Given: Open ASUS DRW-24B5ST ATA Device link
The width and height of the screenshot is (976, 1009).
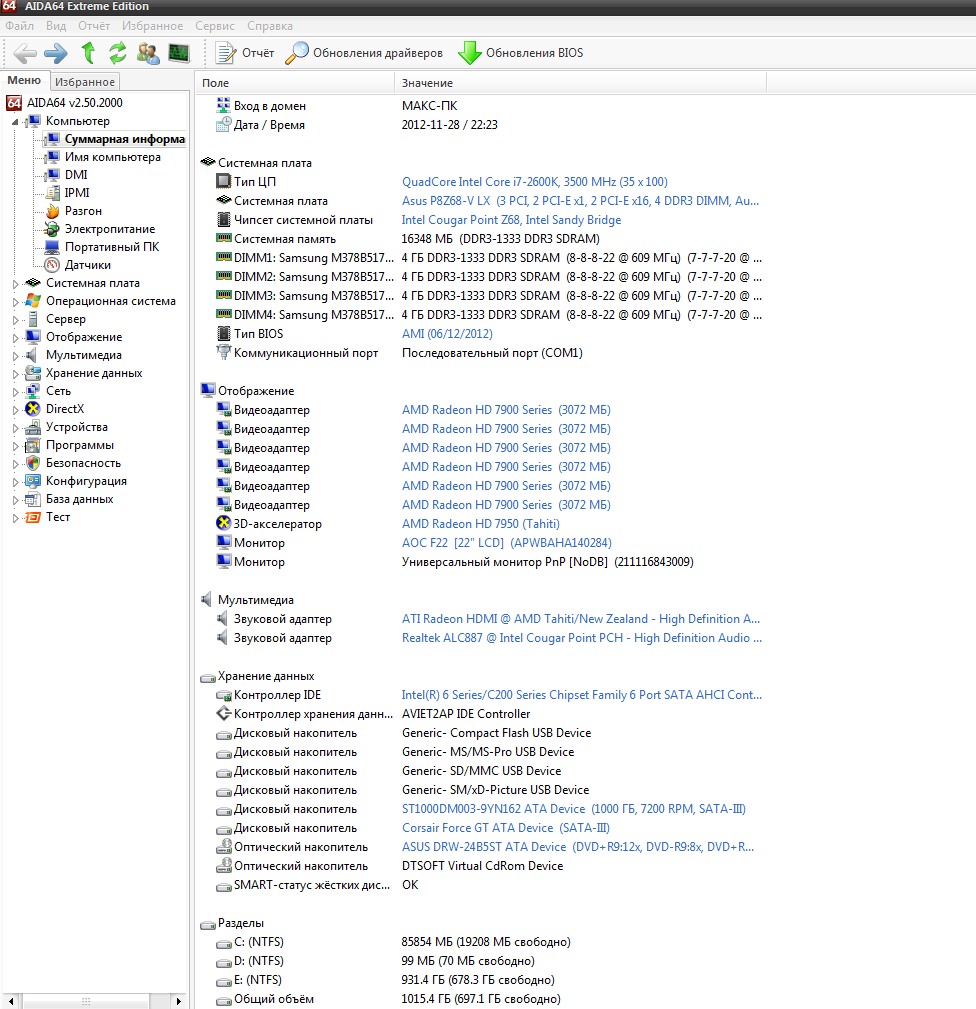Looking at the screenshot, I should tap(578, 847).
